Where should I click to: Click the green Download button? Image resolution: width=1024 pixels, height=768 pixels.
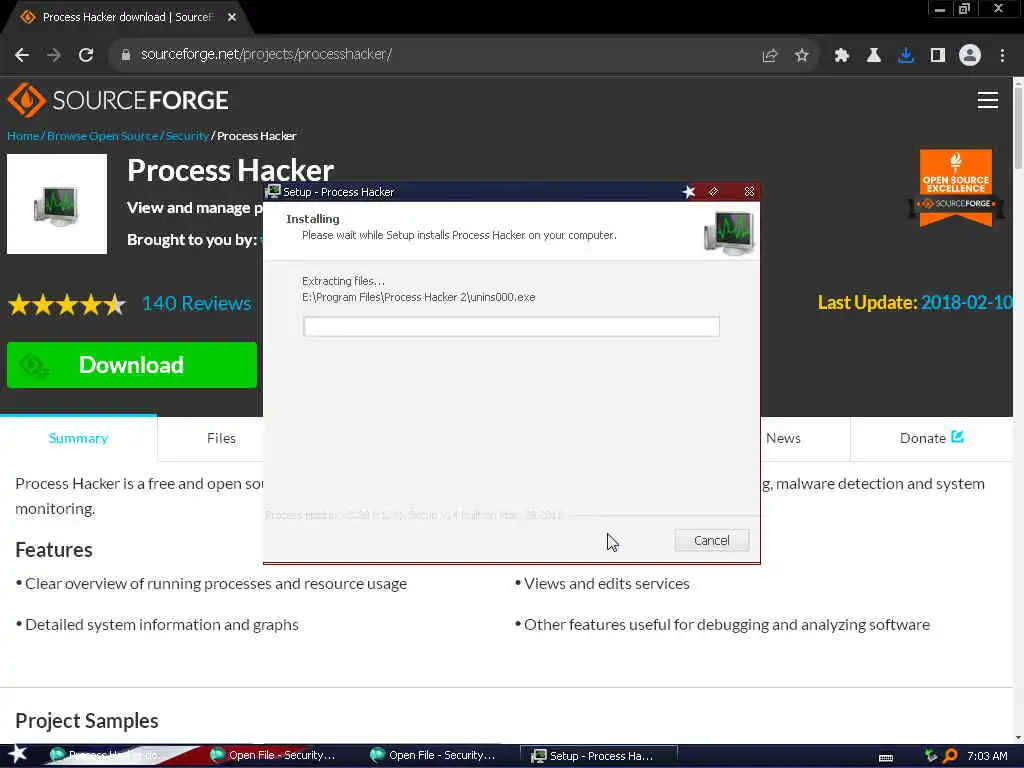tap(132, 365)
